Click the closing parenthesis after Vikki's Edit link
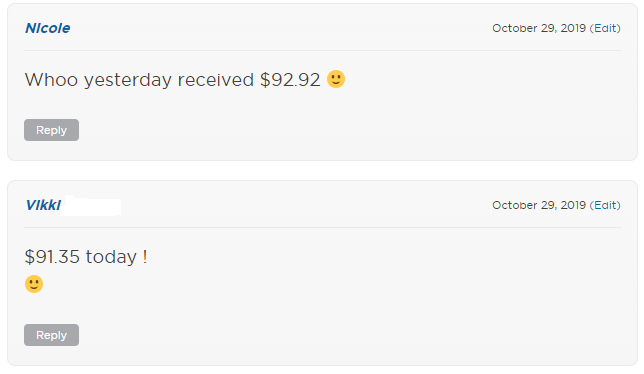The image size is (644, 374). coord(619,205)
